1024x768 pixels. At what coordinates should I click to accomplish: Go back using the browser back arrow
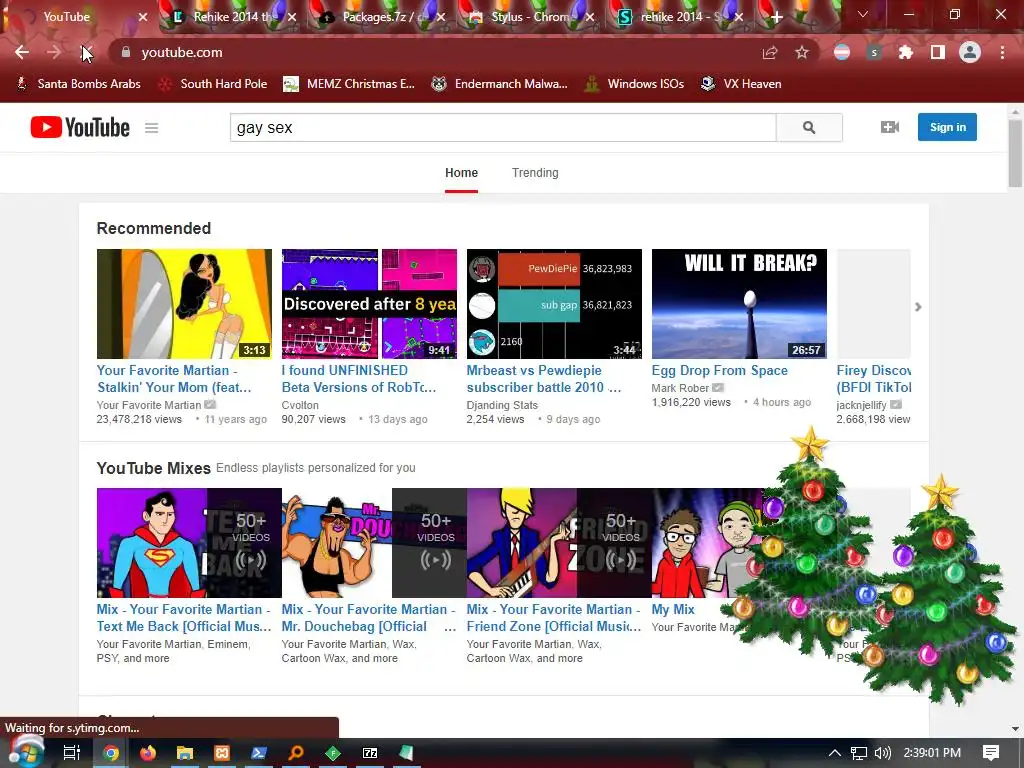point(22,52)
